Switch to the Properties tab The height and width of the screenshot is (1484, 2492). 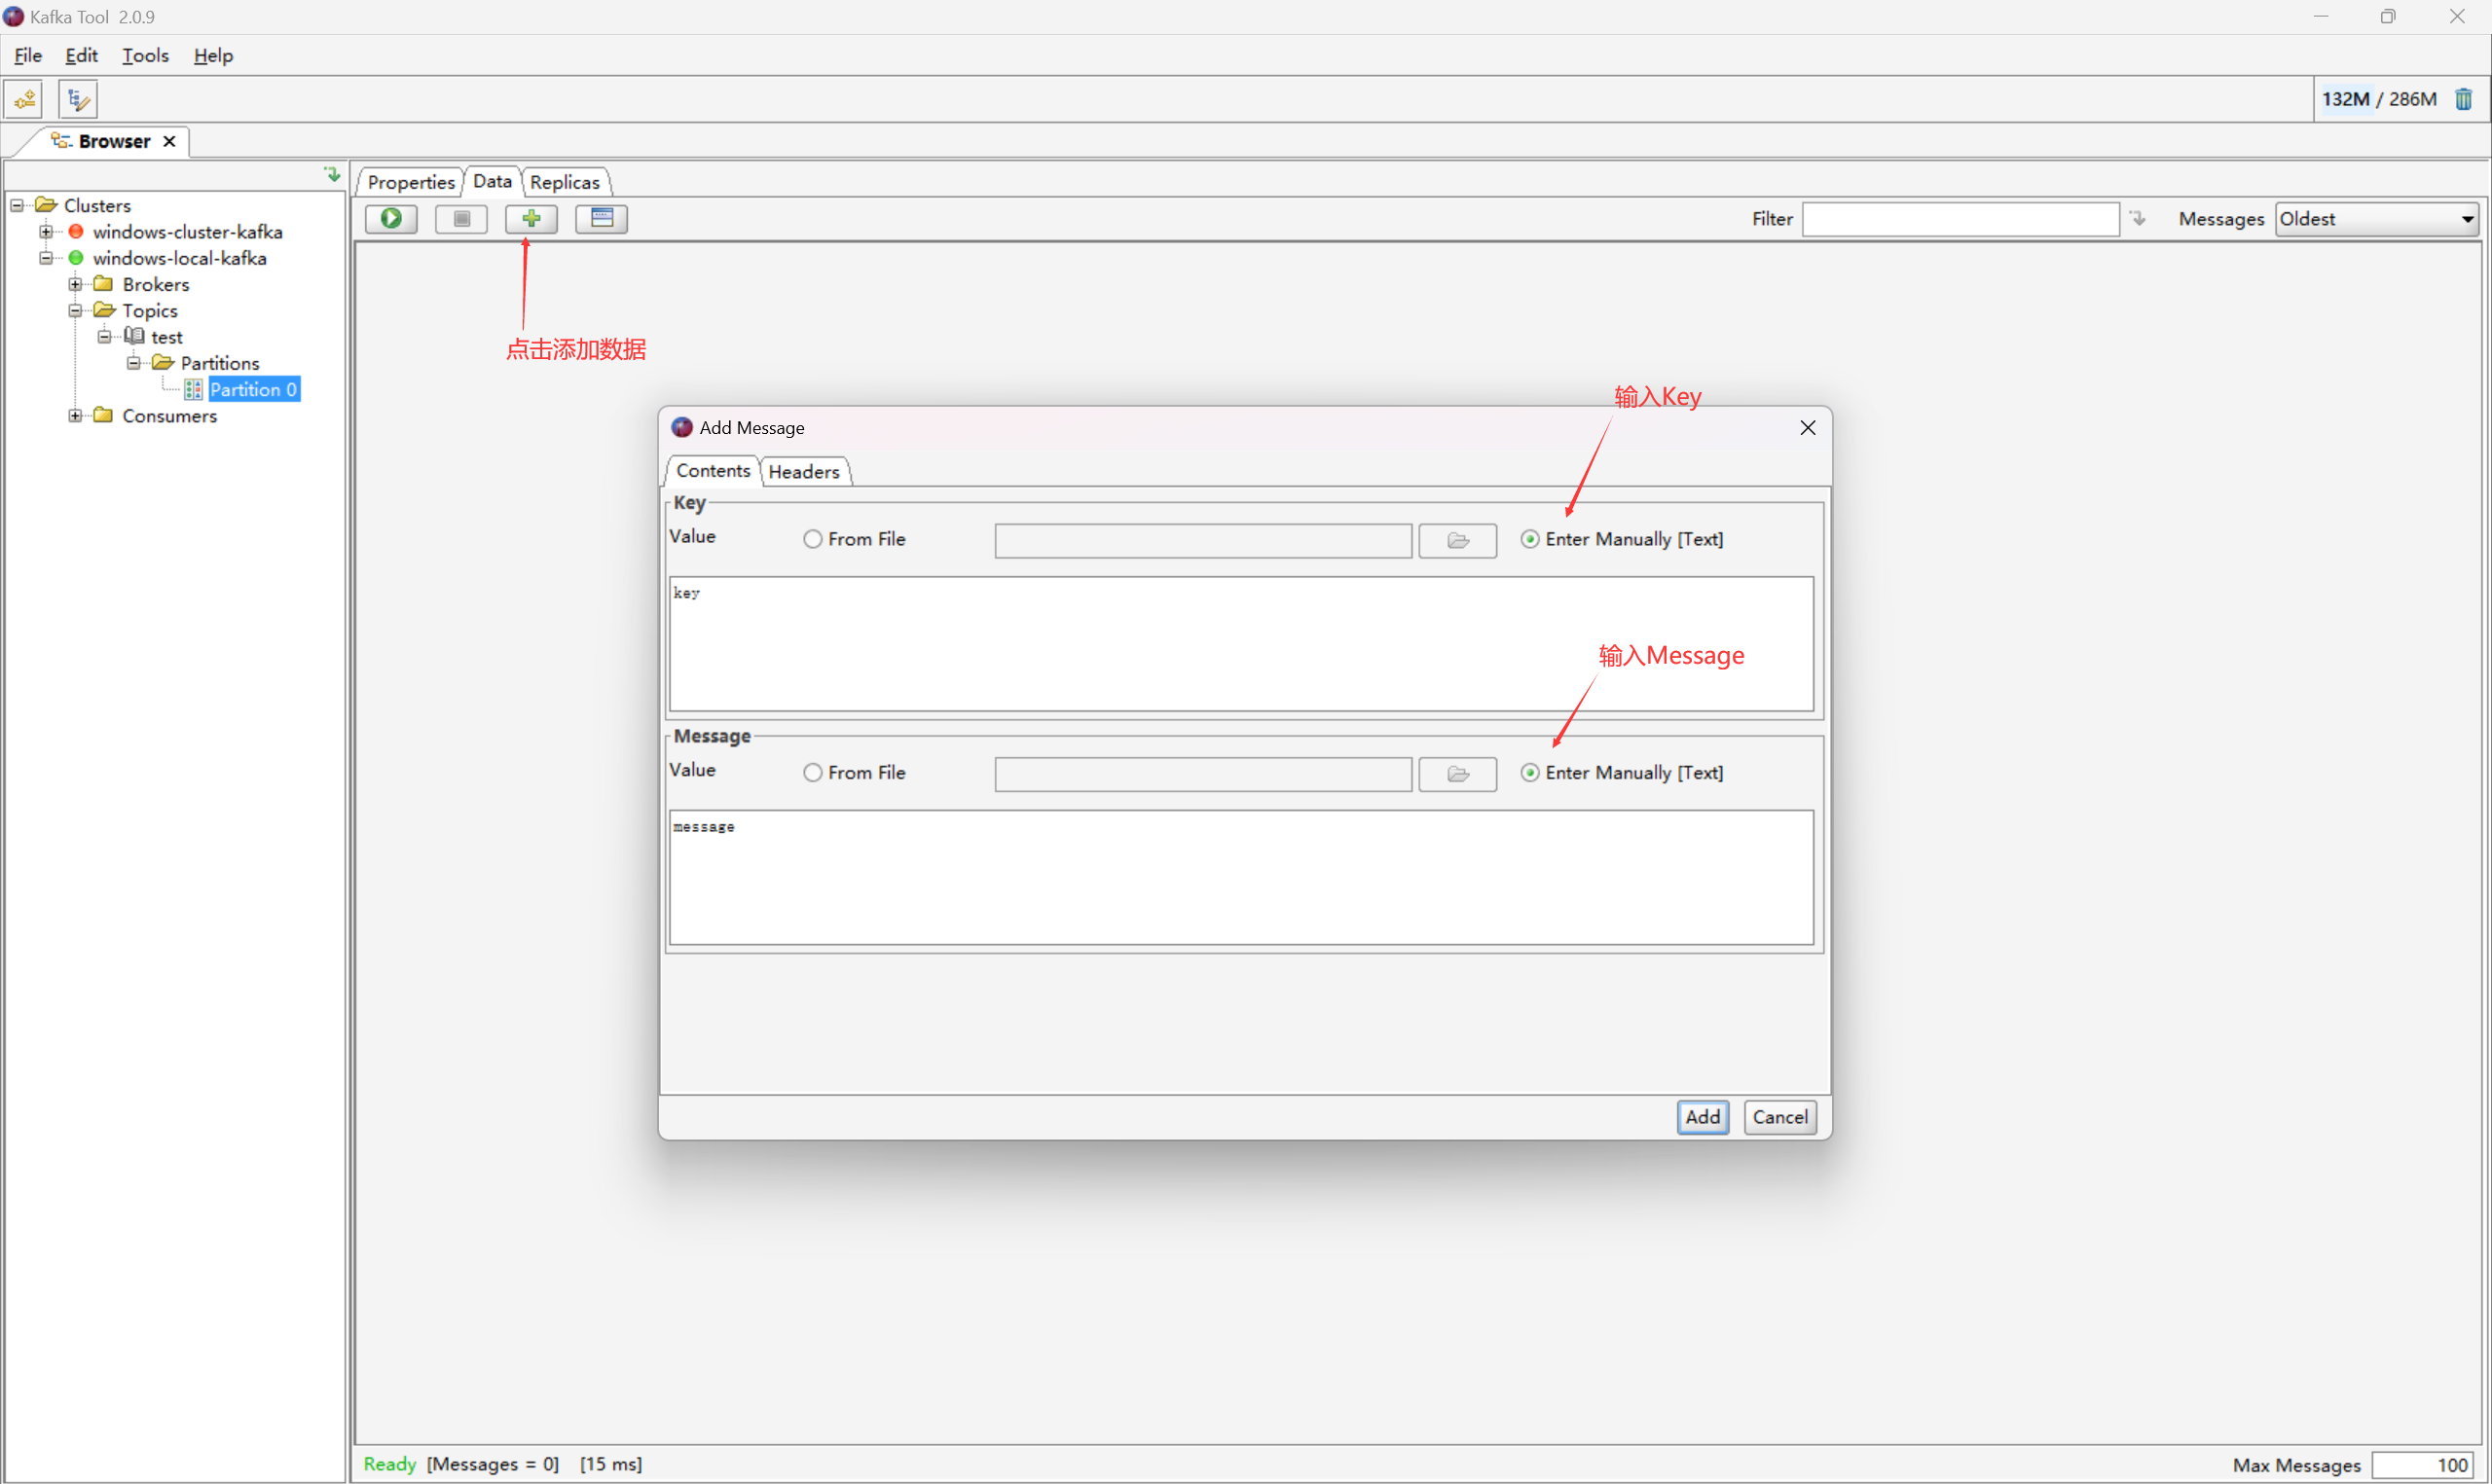411,182
